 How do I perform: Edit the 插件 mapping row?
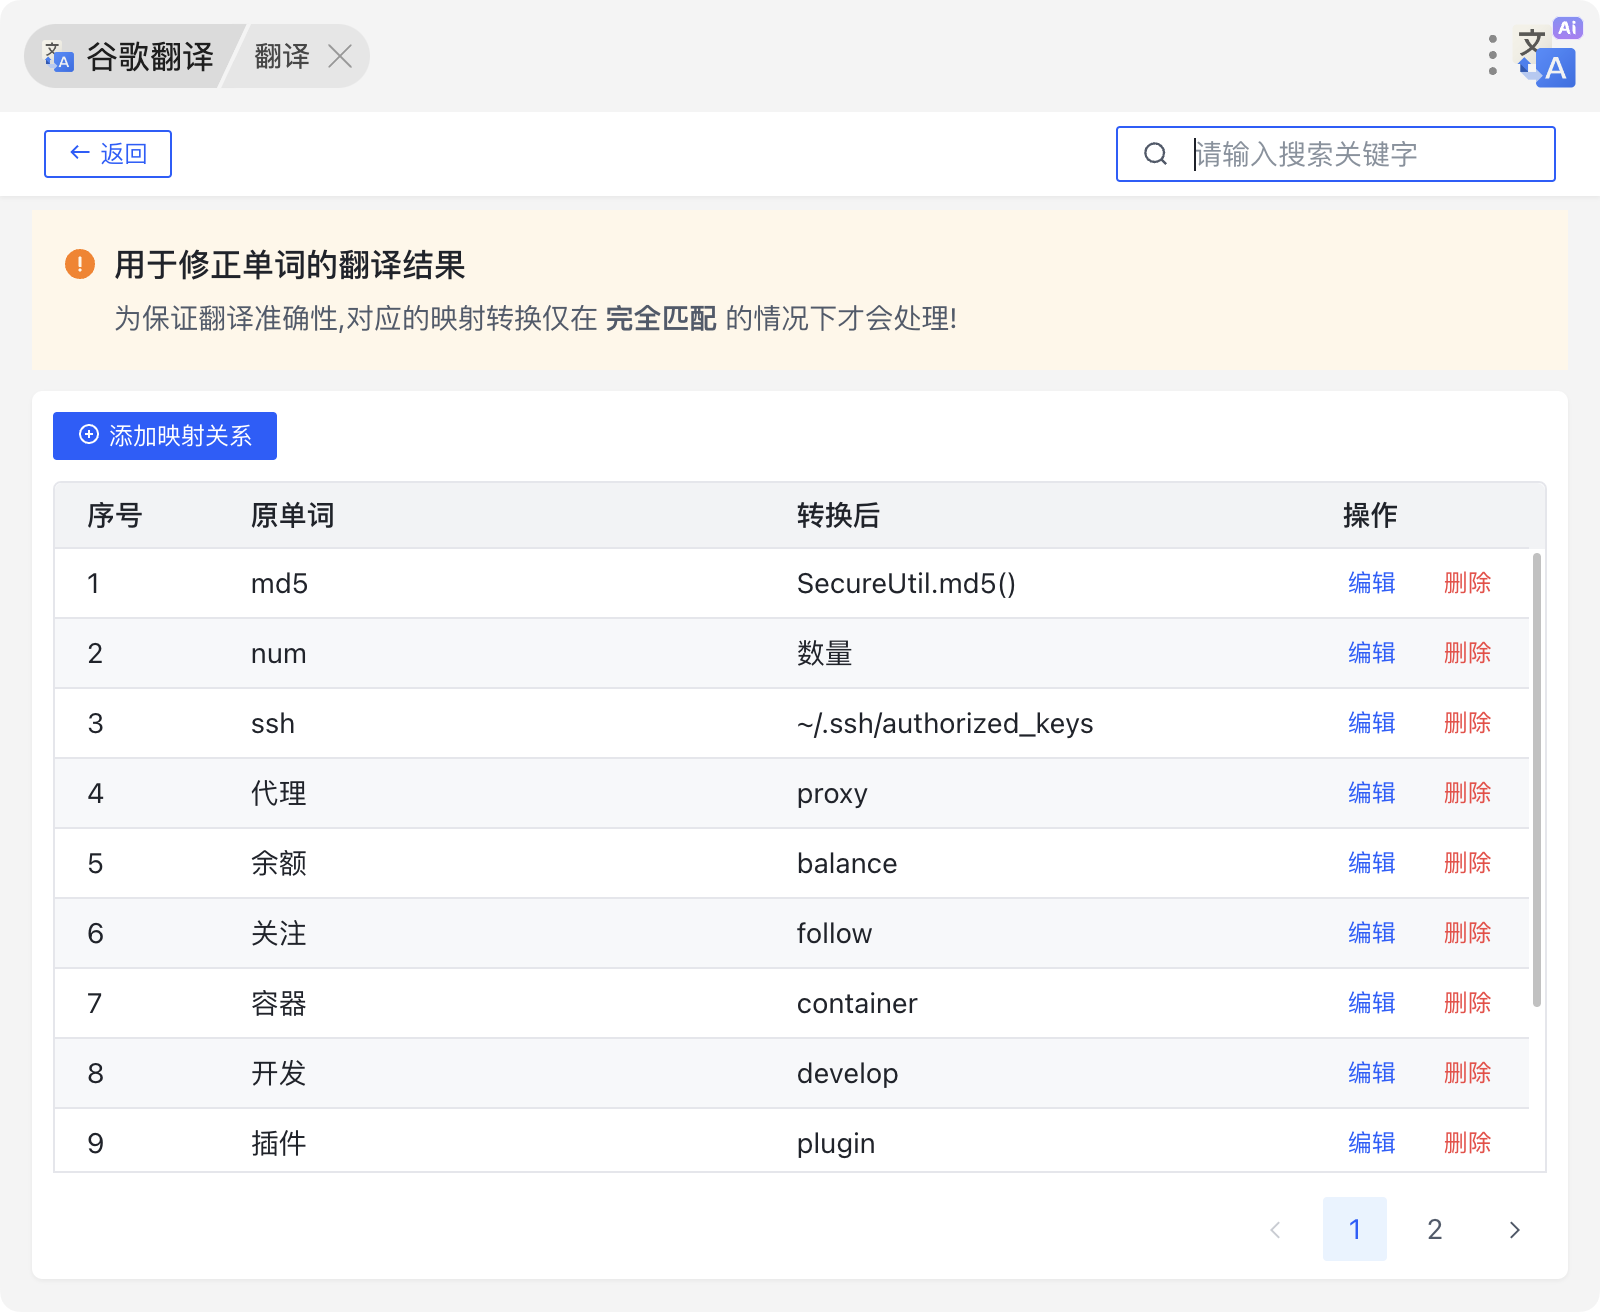(1371, 1143)
